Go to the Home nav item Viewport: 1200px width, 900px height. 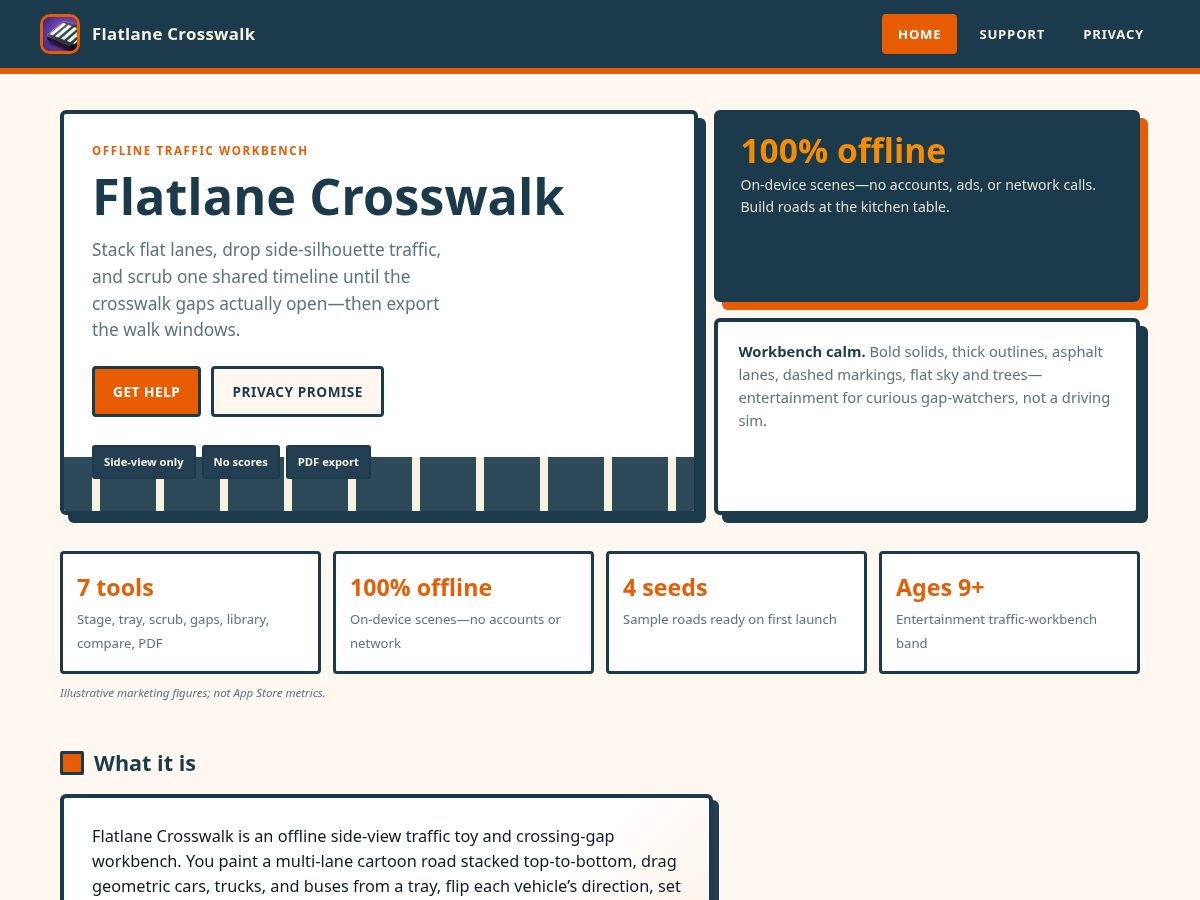pos(919,34)
